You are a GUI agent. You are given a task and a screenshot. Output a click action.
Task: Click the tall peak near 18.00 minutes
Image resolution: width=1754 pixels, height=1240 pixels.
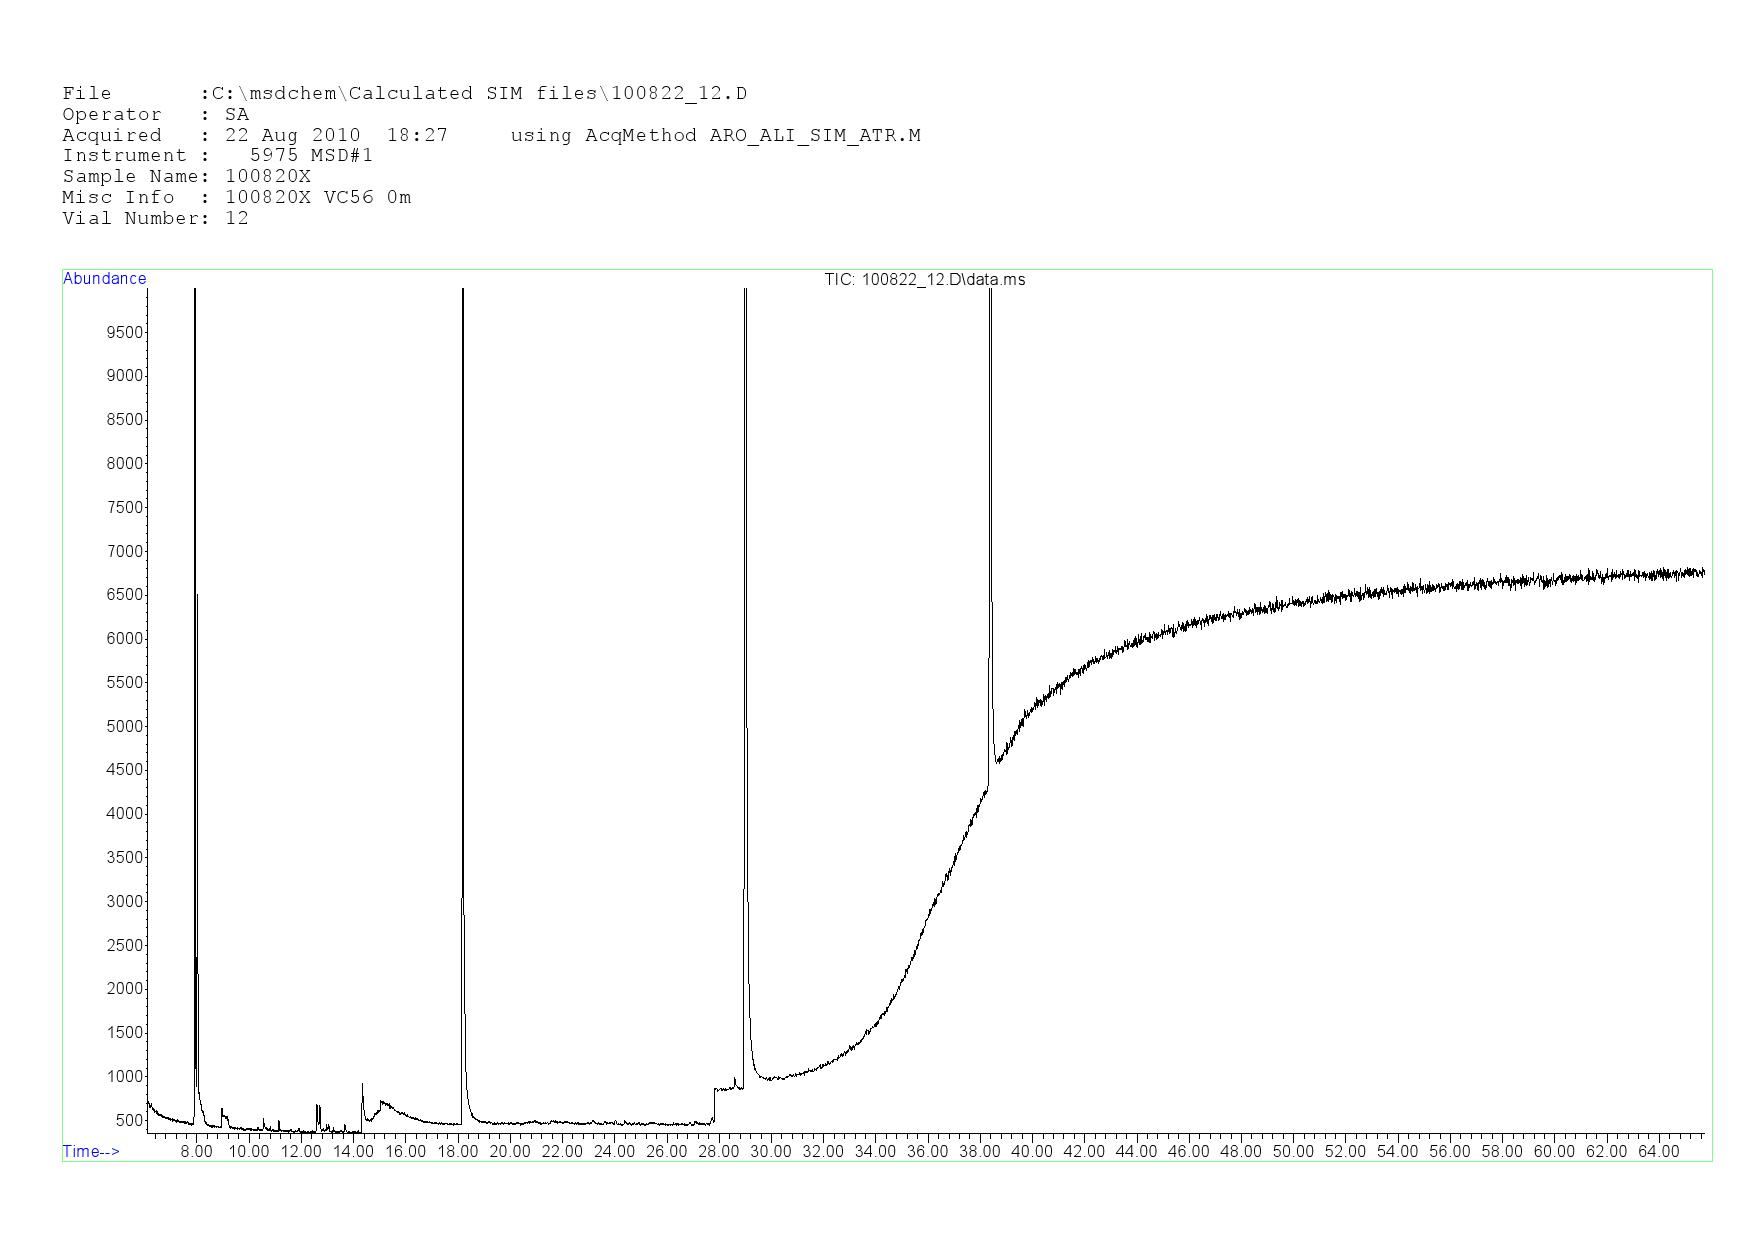(x=463, y=600)
